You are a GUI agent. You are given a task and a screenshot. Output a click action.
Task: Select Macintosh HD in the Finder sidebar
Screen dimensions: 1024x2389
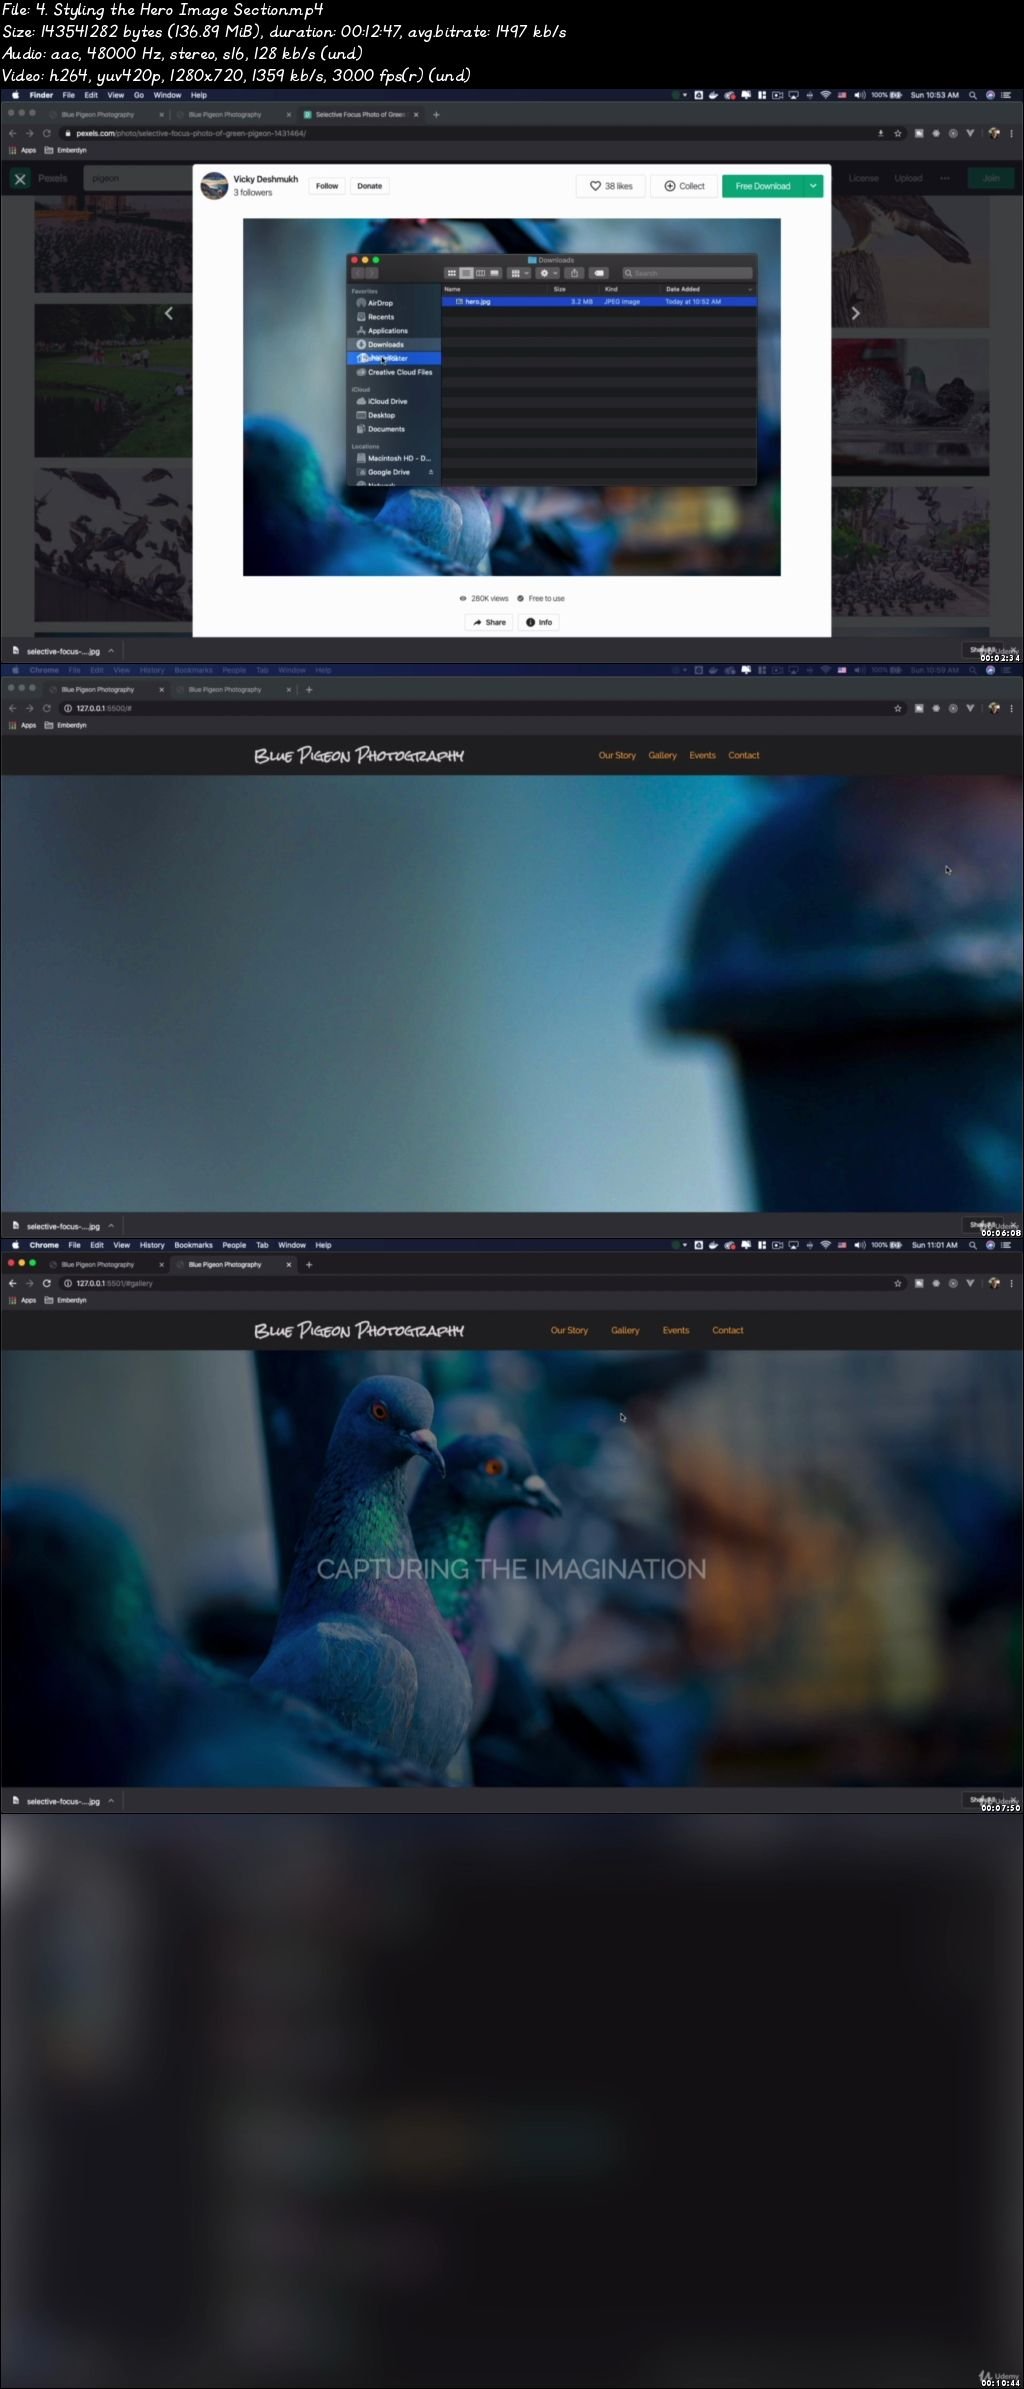pyautogui.click(x=394, y=458)
